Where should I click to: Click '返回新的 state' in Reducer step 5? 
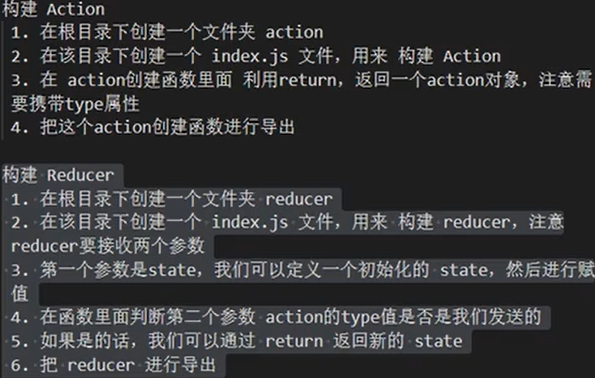pyautogui.click(x=398, y=341)
